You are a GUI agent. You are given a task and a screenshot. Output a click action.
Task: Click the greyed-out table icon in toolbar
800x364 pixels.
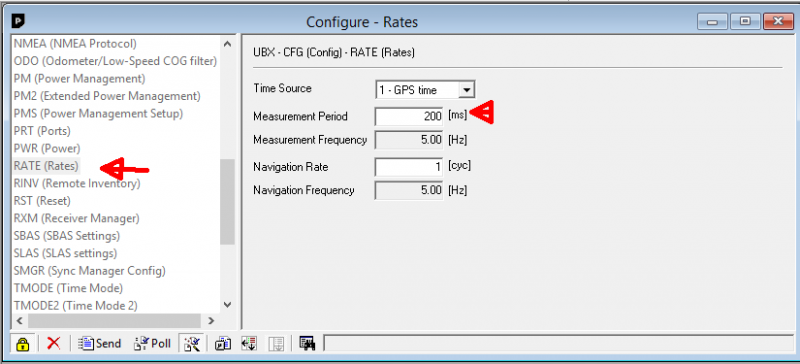276,344
